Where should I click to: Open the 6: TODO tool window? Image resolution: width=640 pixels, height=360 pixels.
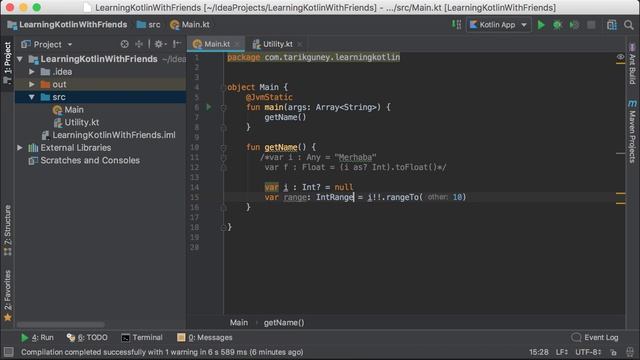[87, 338]
